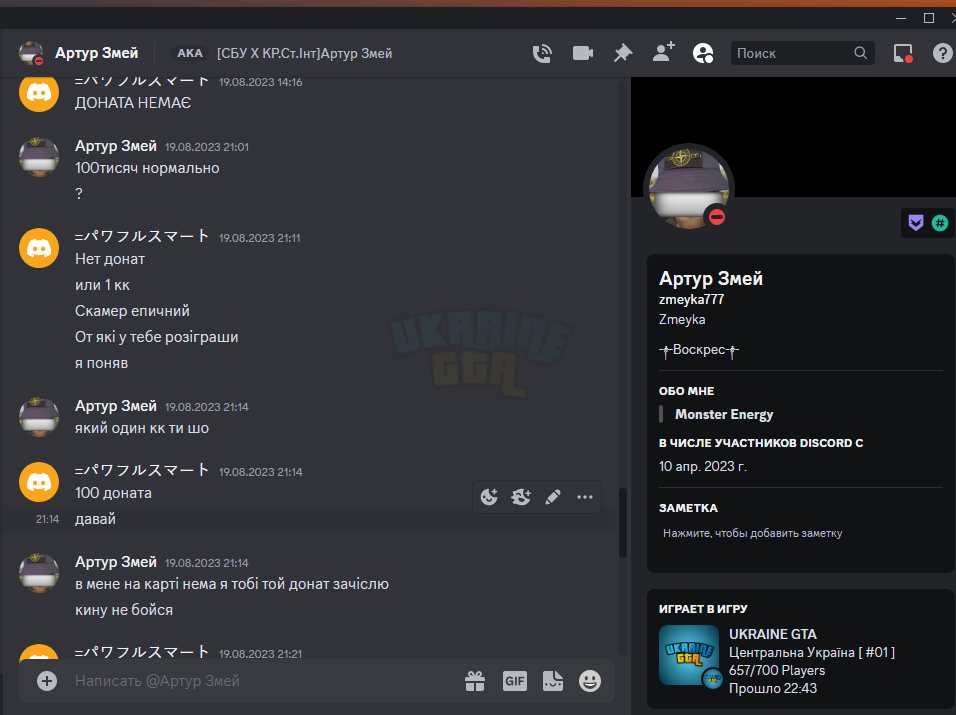
Task: Click header avatar of Артур Змей
Action: tap(30, 53)
